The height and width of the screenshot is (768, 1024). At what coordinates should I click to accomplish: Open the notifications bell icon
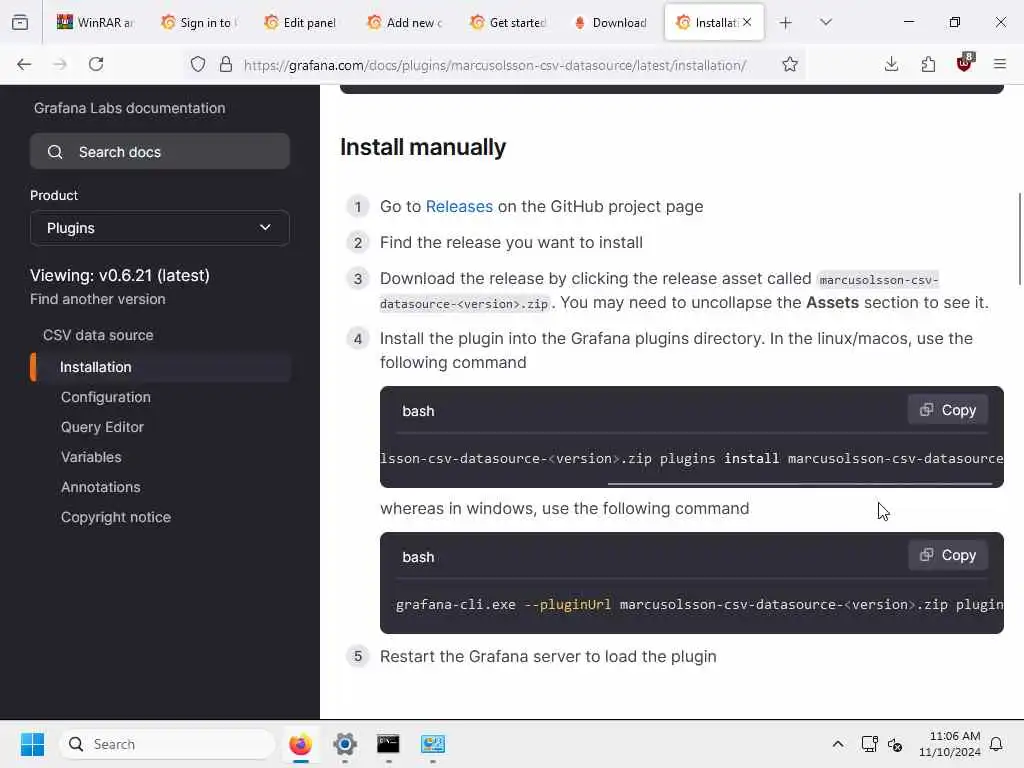point(997,744)
